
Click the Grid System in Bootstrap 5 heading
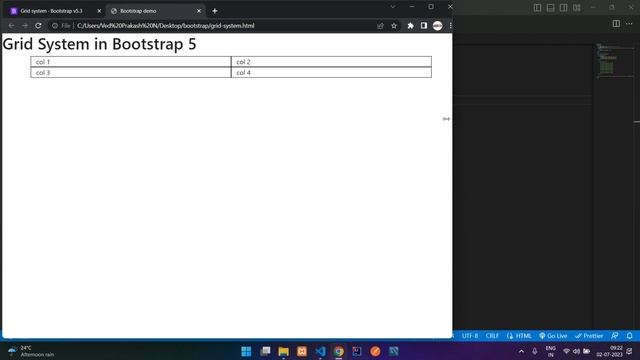click(99, 44)
